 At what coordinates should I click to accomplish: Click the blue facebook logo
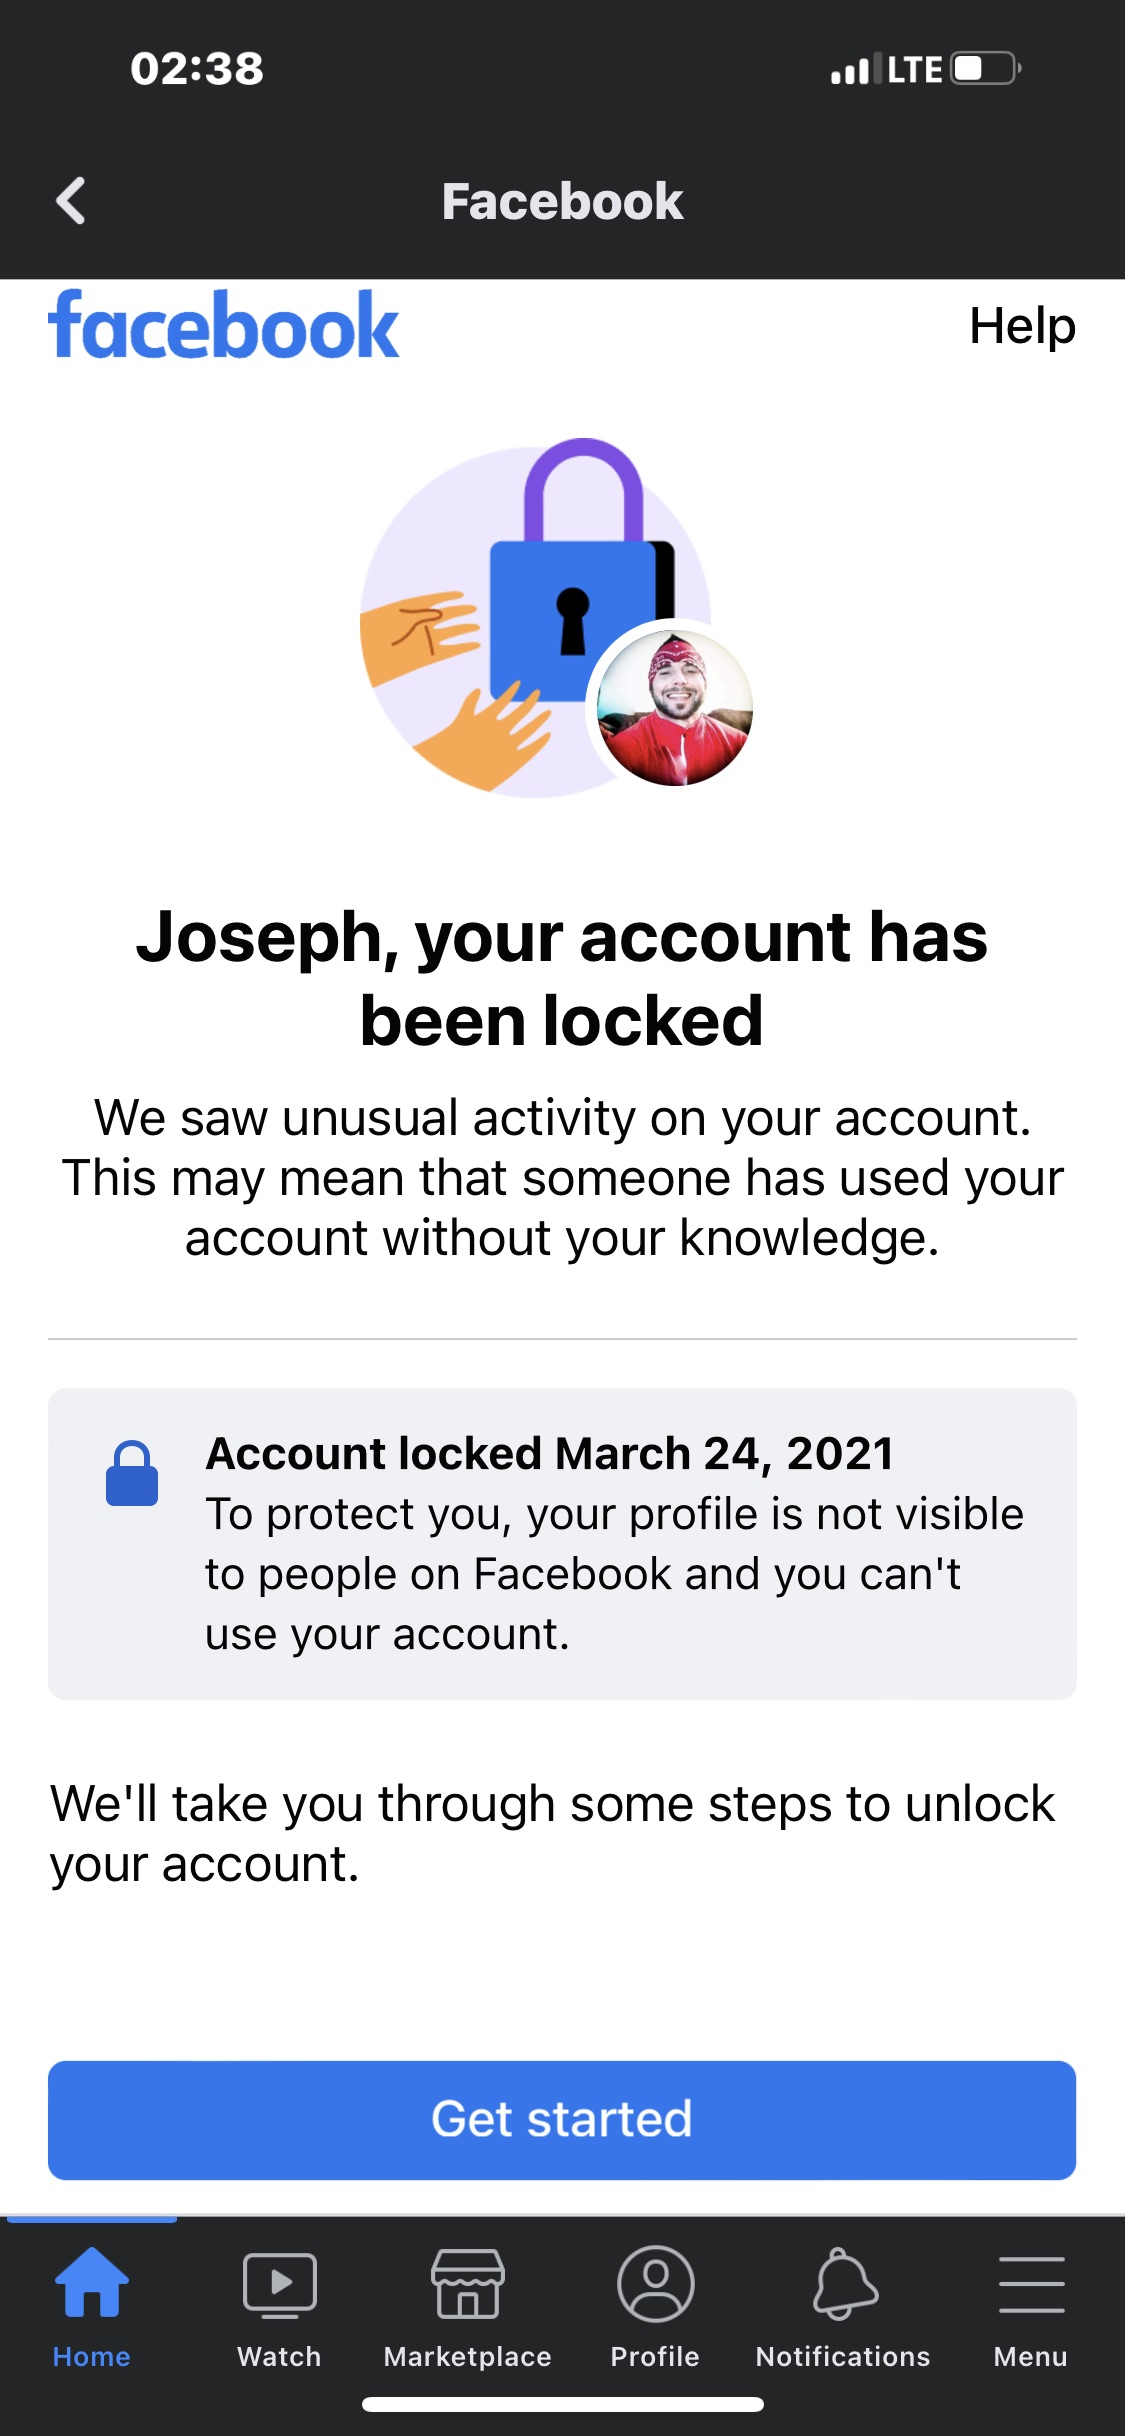224,325
